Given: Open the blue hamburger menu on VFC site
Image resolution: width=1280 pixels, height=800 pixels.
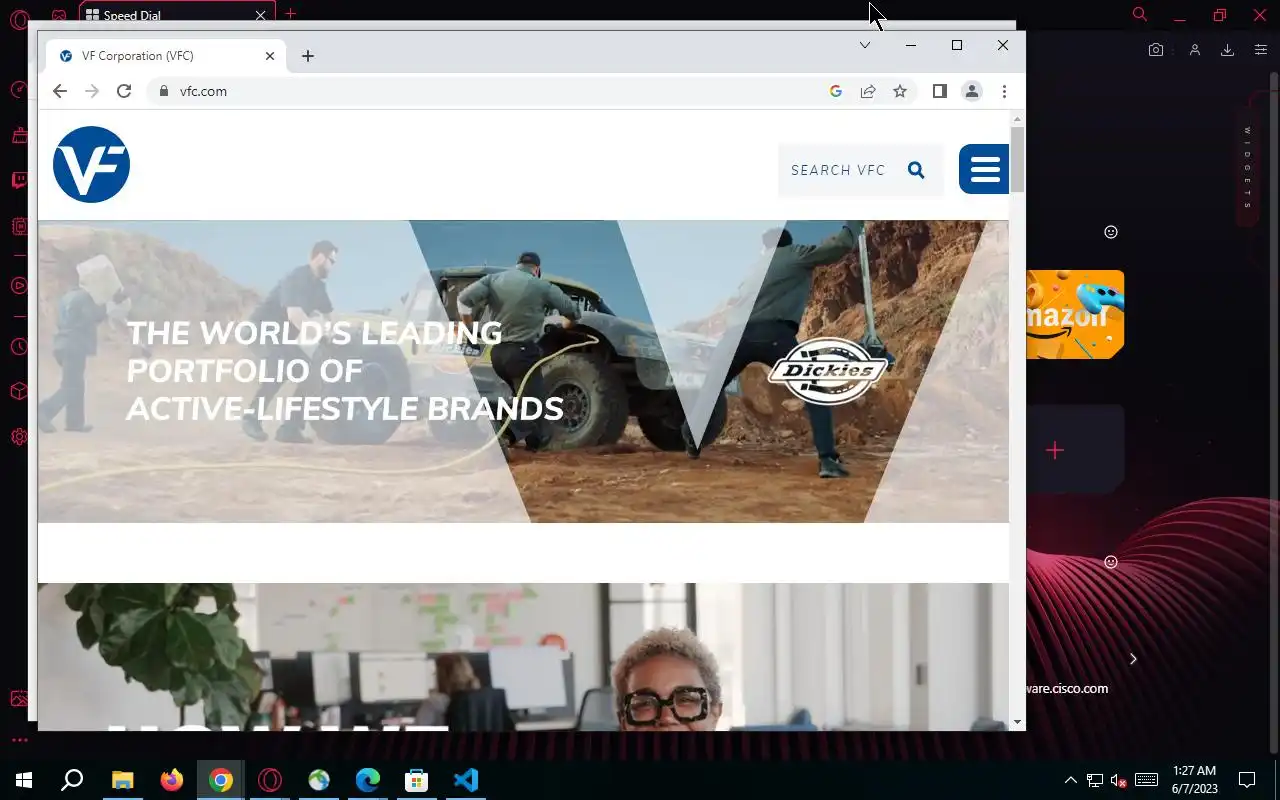Looking at the screenshot, I should coord(984,169).
